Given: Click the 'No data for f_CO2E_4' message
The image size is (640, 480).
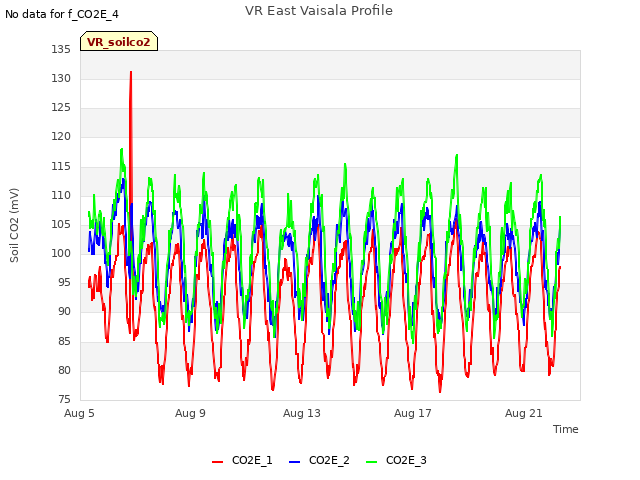Looking at the screenshot, I should coord(62,14).
